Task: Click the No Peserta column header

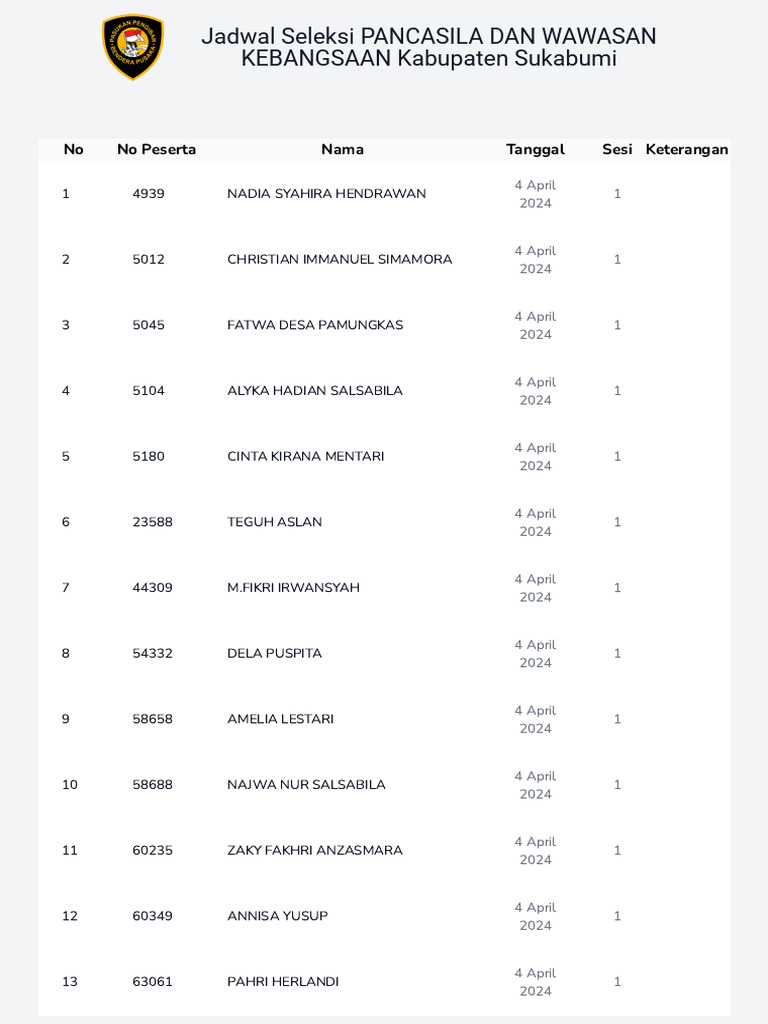Action: 156,149
